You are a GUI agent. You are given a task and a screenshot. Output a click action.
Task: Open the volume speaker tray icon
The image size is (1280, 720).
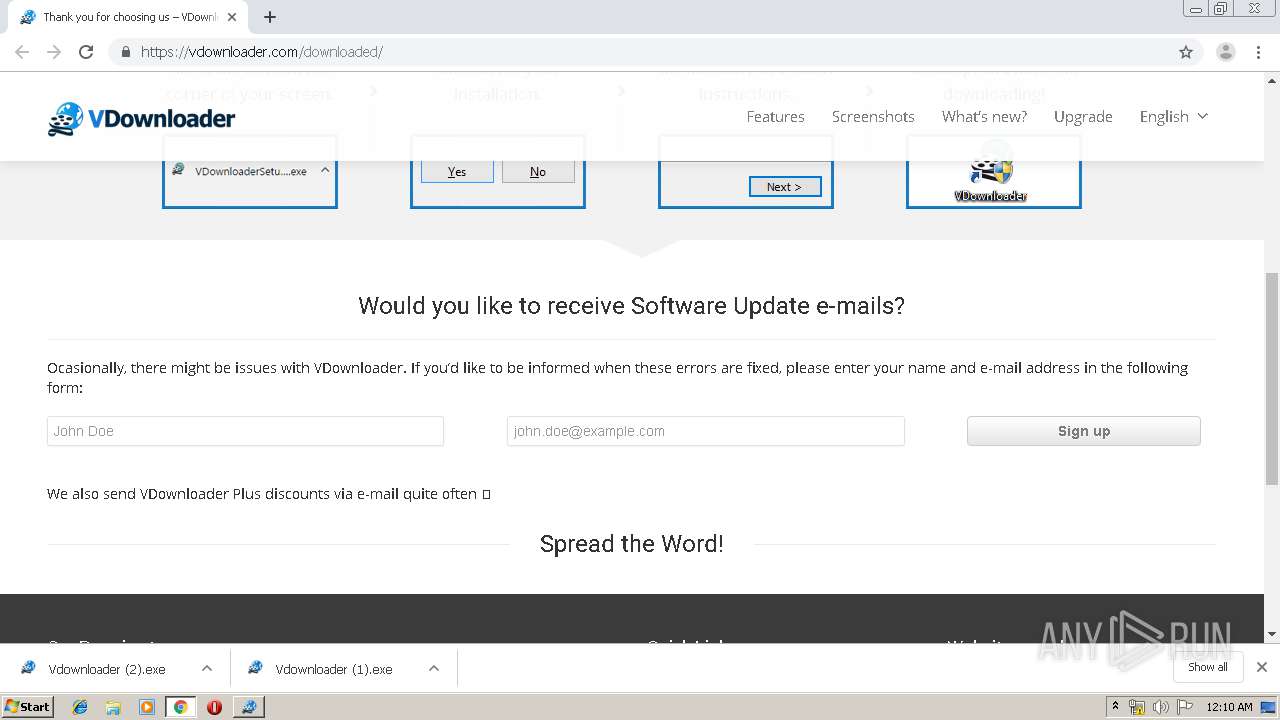tap(1161, 707)
